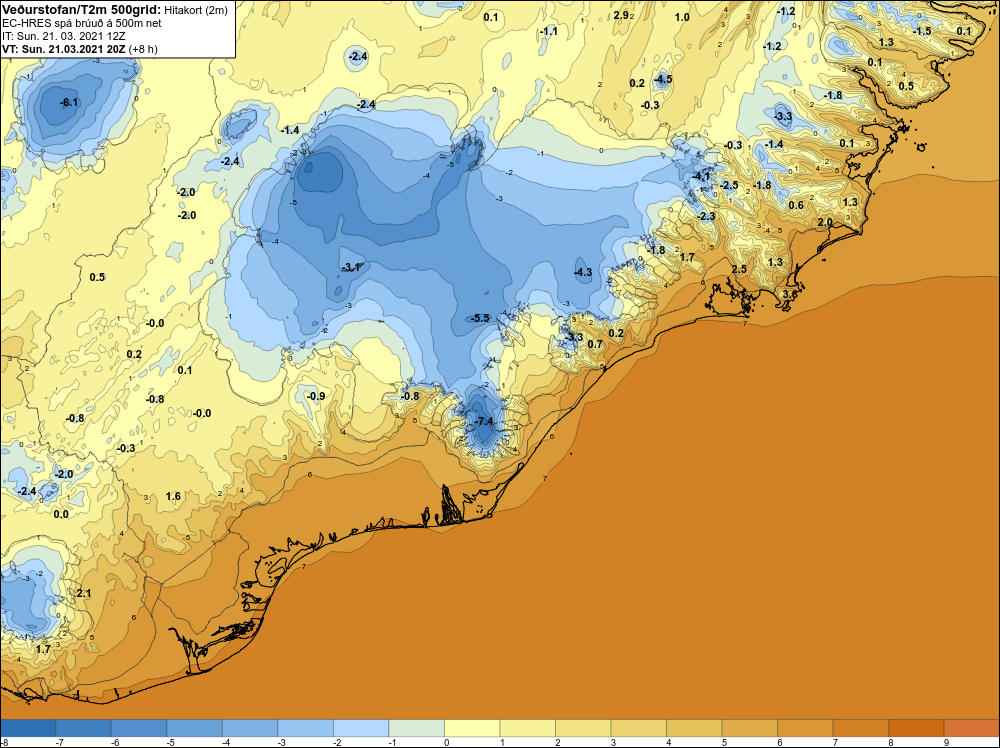The height and width of the screenshot is (748, 1000).
Task: Click the legend swatch between 6 and 7
Action: [x=805, y=728]
